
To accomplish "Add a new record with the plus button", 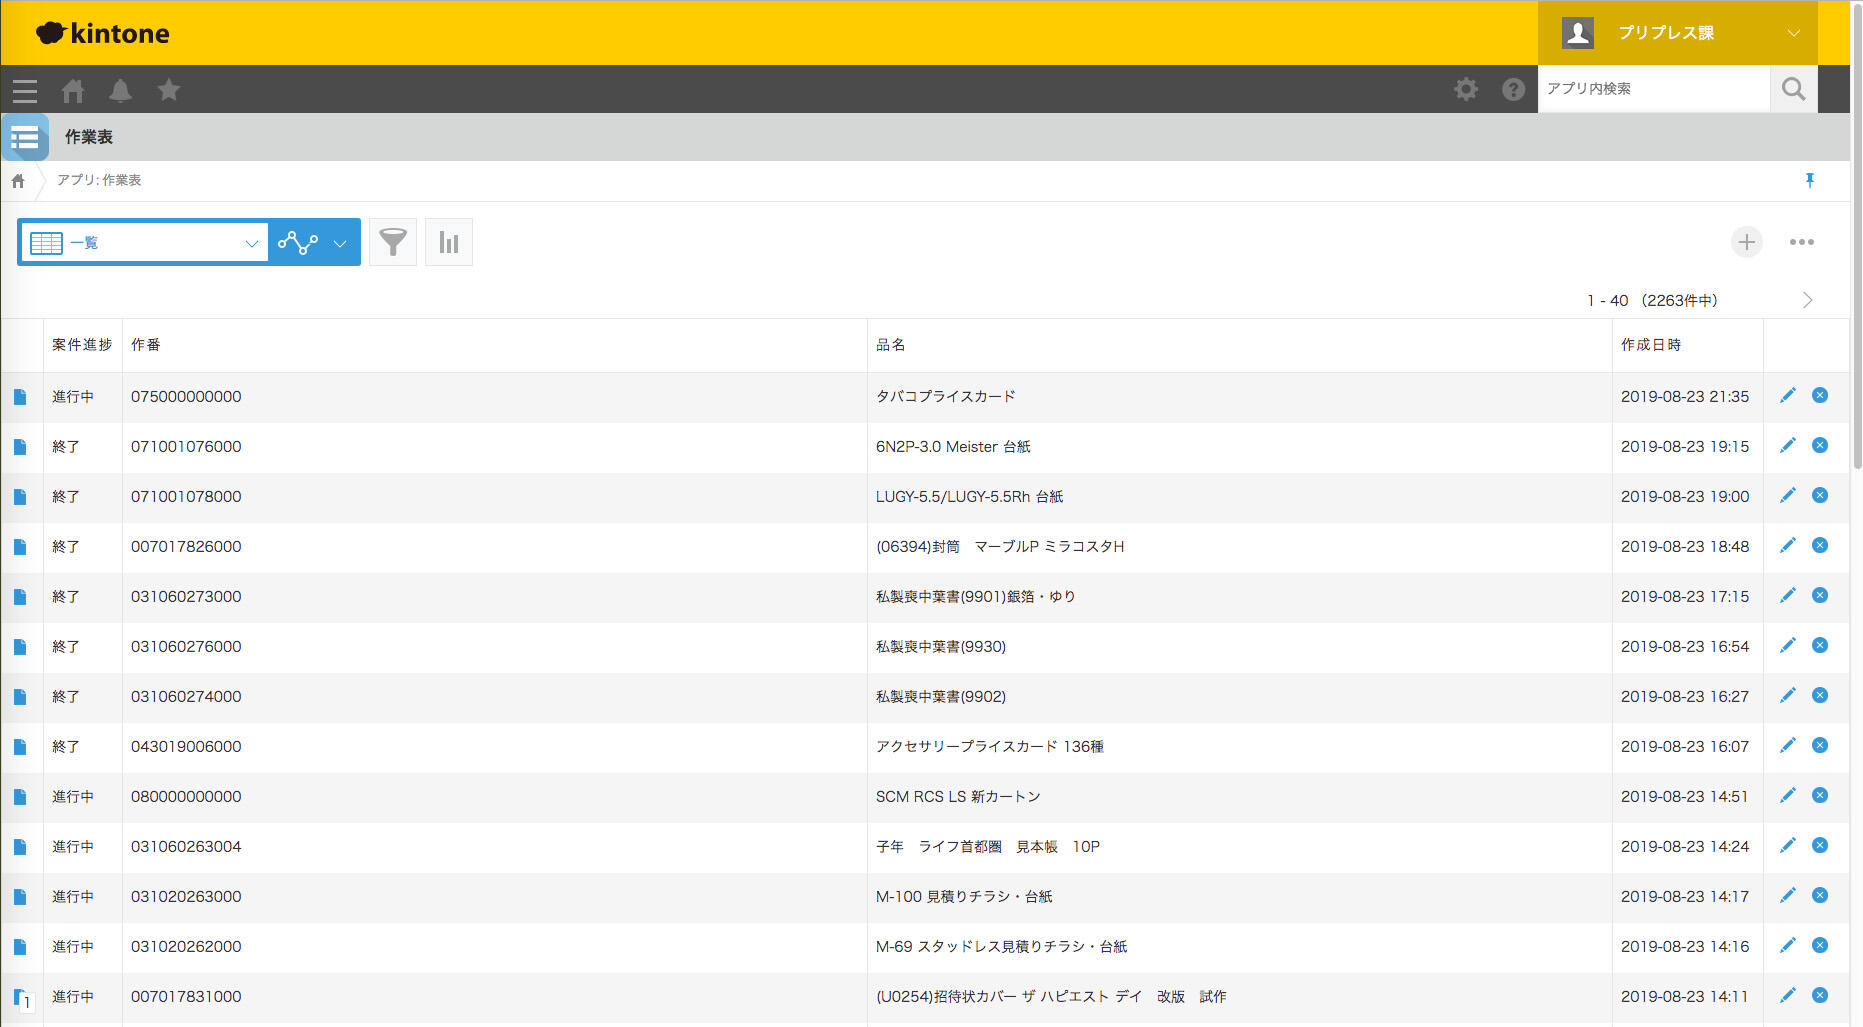I will pyautogui.click(x=1747, y=242).
